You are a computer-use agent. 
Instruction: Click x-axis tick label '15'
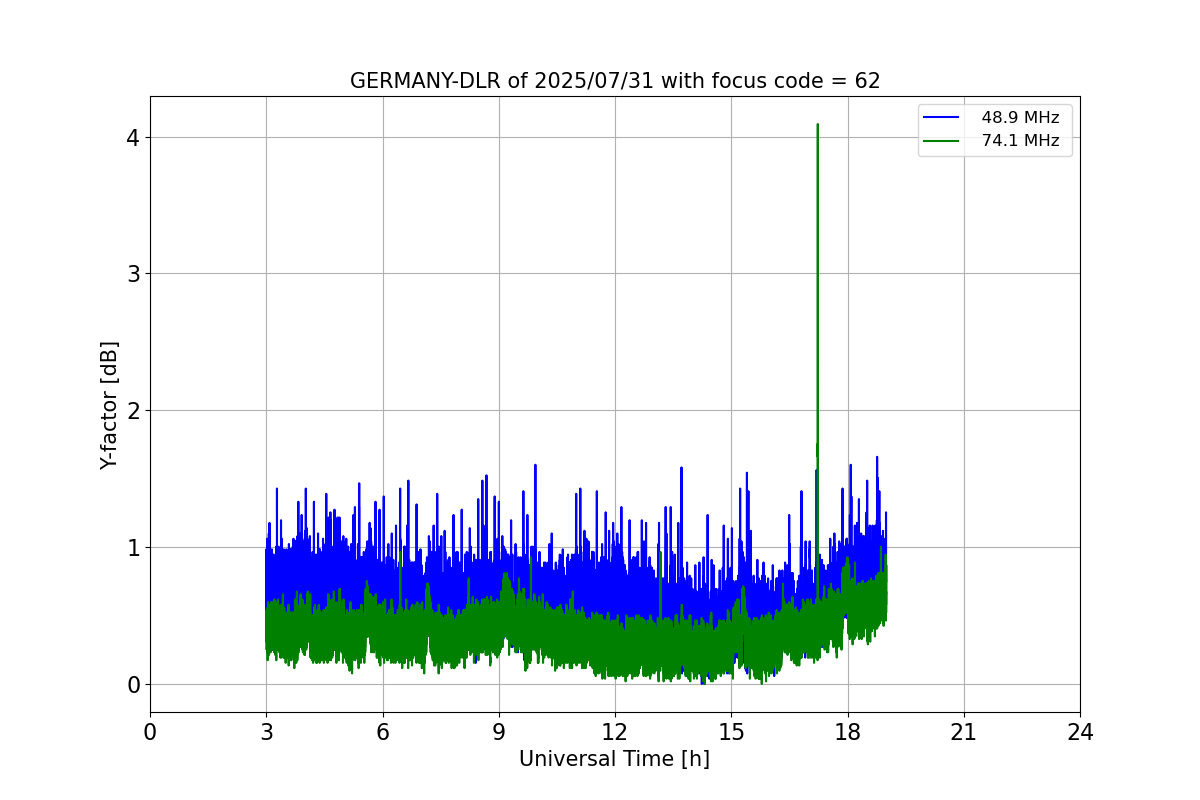click(731, 732)
